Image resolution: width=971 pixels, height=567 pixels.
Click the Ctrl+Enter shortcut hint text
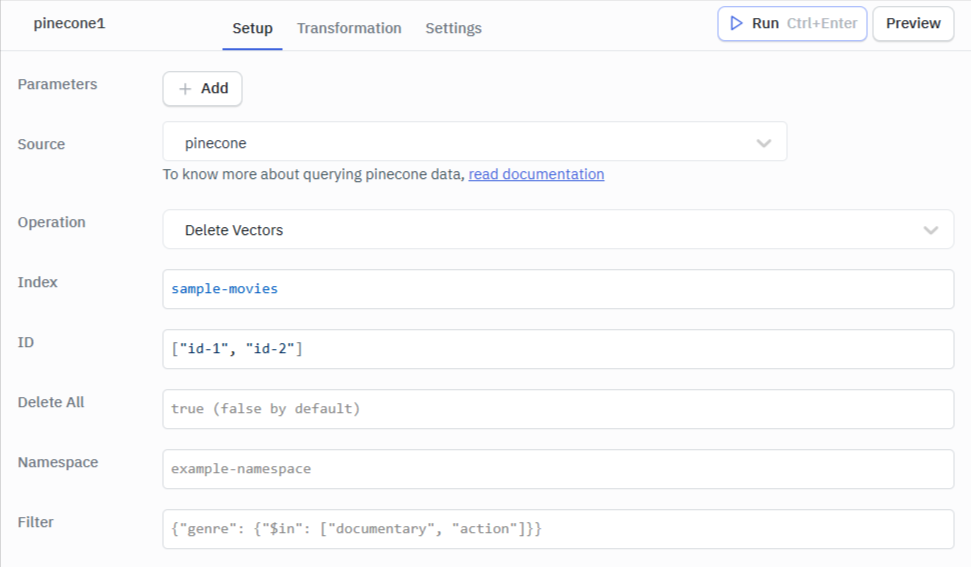822,24
